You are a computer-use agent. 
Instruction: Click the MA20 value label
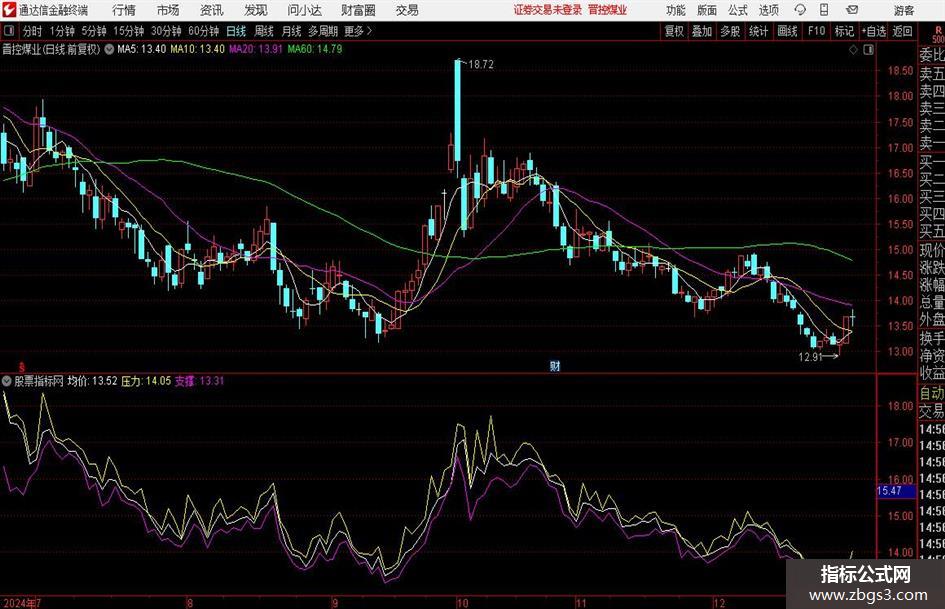point(256,49)
